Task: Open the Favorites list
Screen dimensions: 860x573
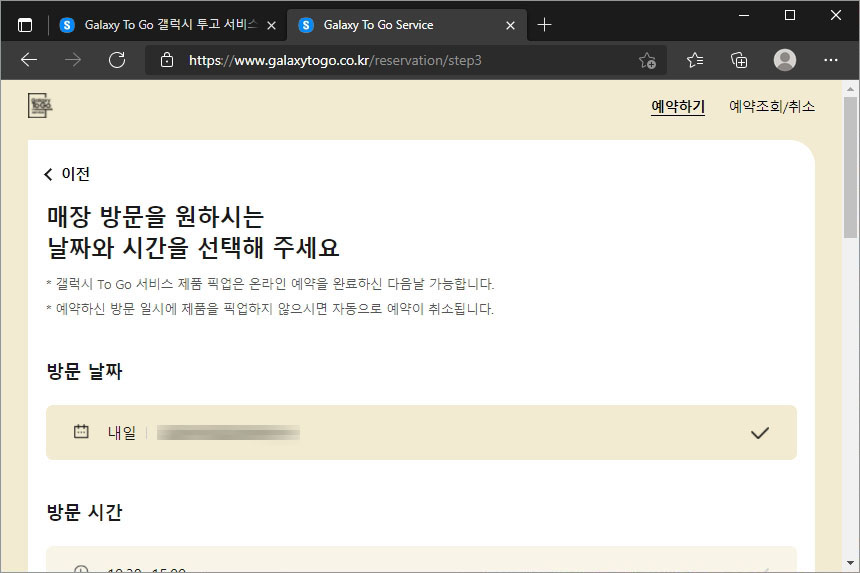Action: pyautogui.click(x=695, y=60)
